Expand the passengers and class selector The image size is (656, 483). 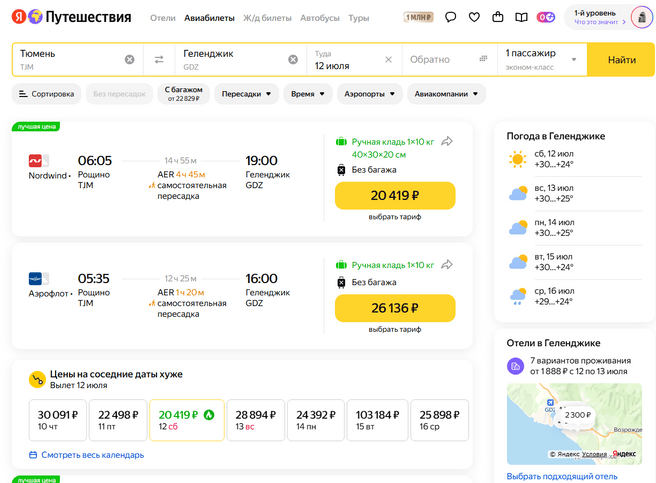point(541,60)
